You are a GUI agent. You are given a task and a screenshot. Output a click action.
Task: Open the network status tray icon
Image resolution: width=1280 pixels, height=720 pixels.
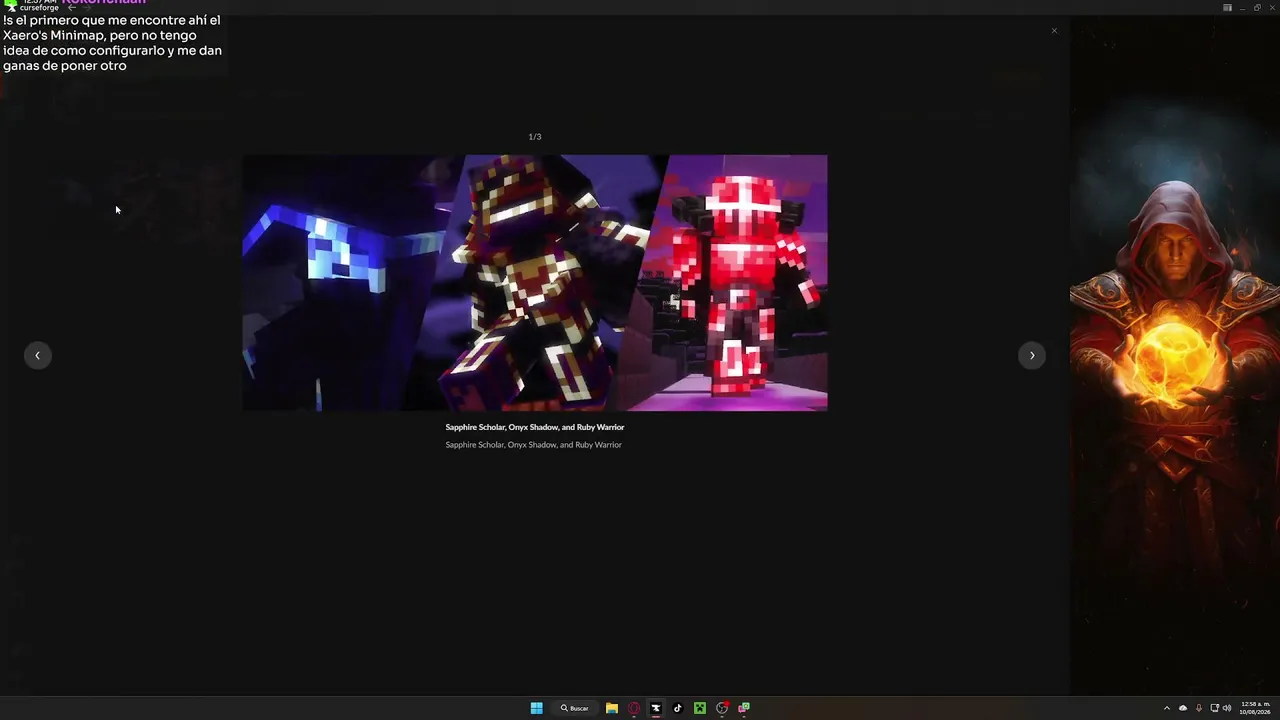(x=1214, y=708)
